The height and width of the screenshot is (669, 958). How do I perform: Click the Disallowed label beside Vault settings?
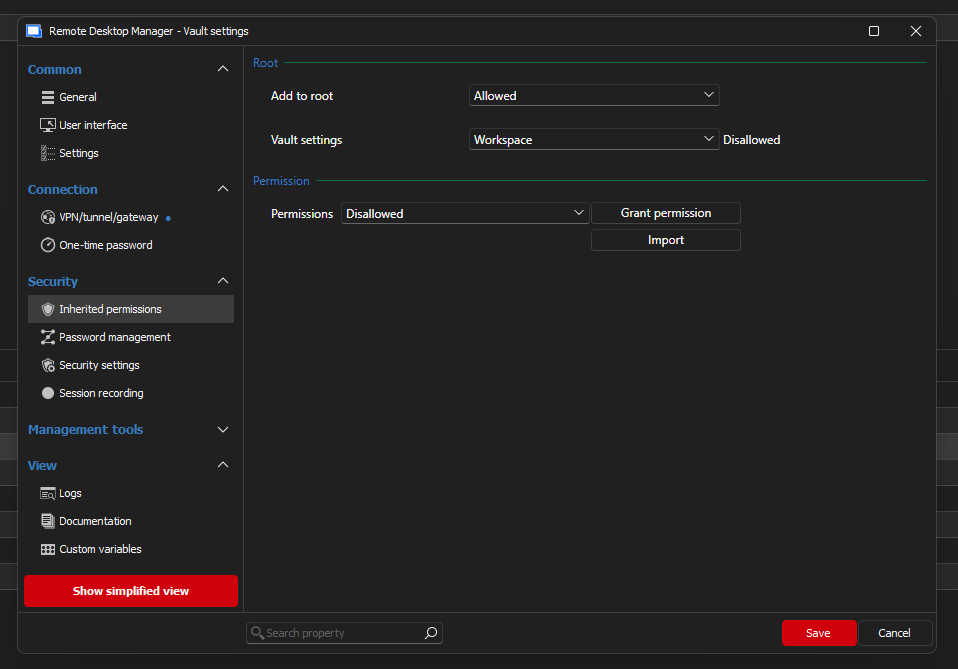(x=751, y=140)
